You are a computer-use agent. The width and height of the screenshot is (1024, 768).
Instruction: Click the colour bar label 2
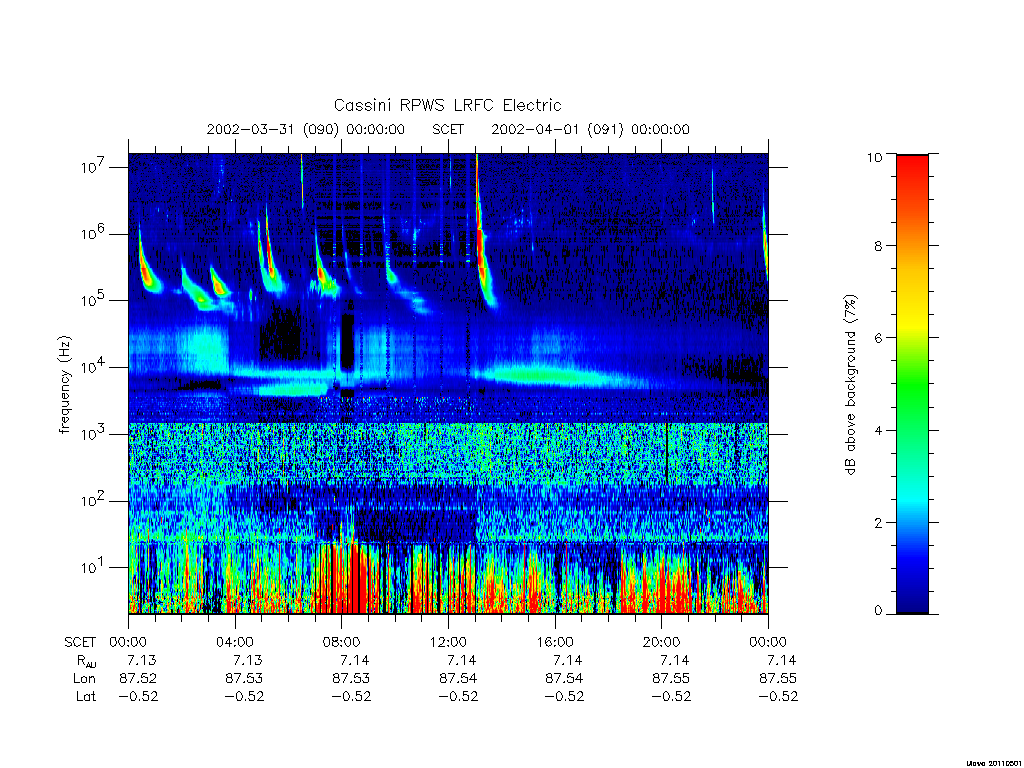point(878,522)
